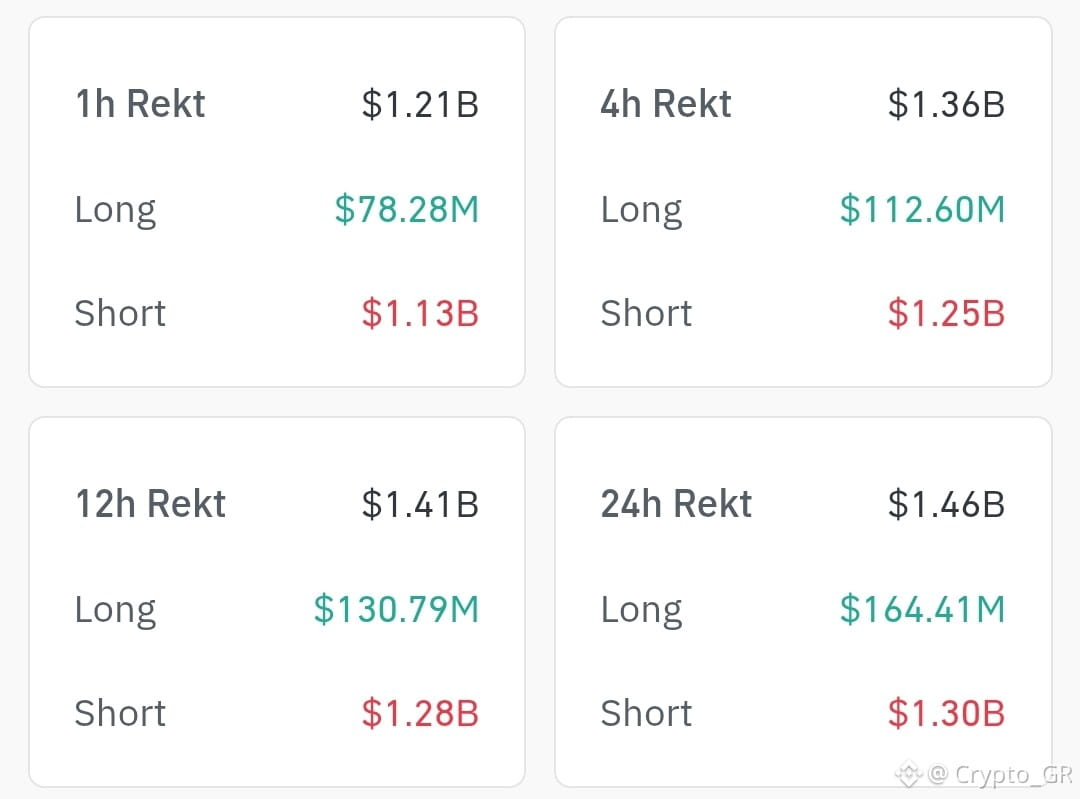
Task: Select the green $112.60M long amount
Action: click(x=923, y=209)
